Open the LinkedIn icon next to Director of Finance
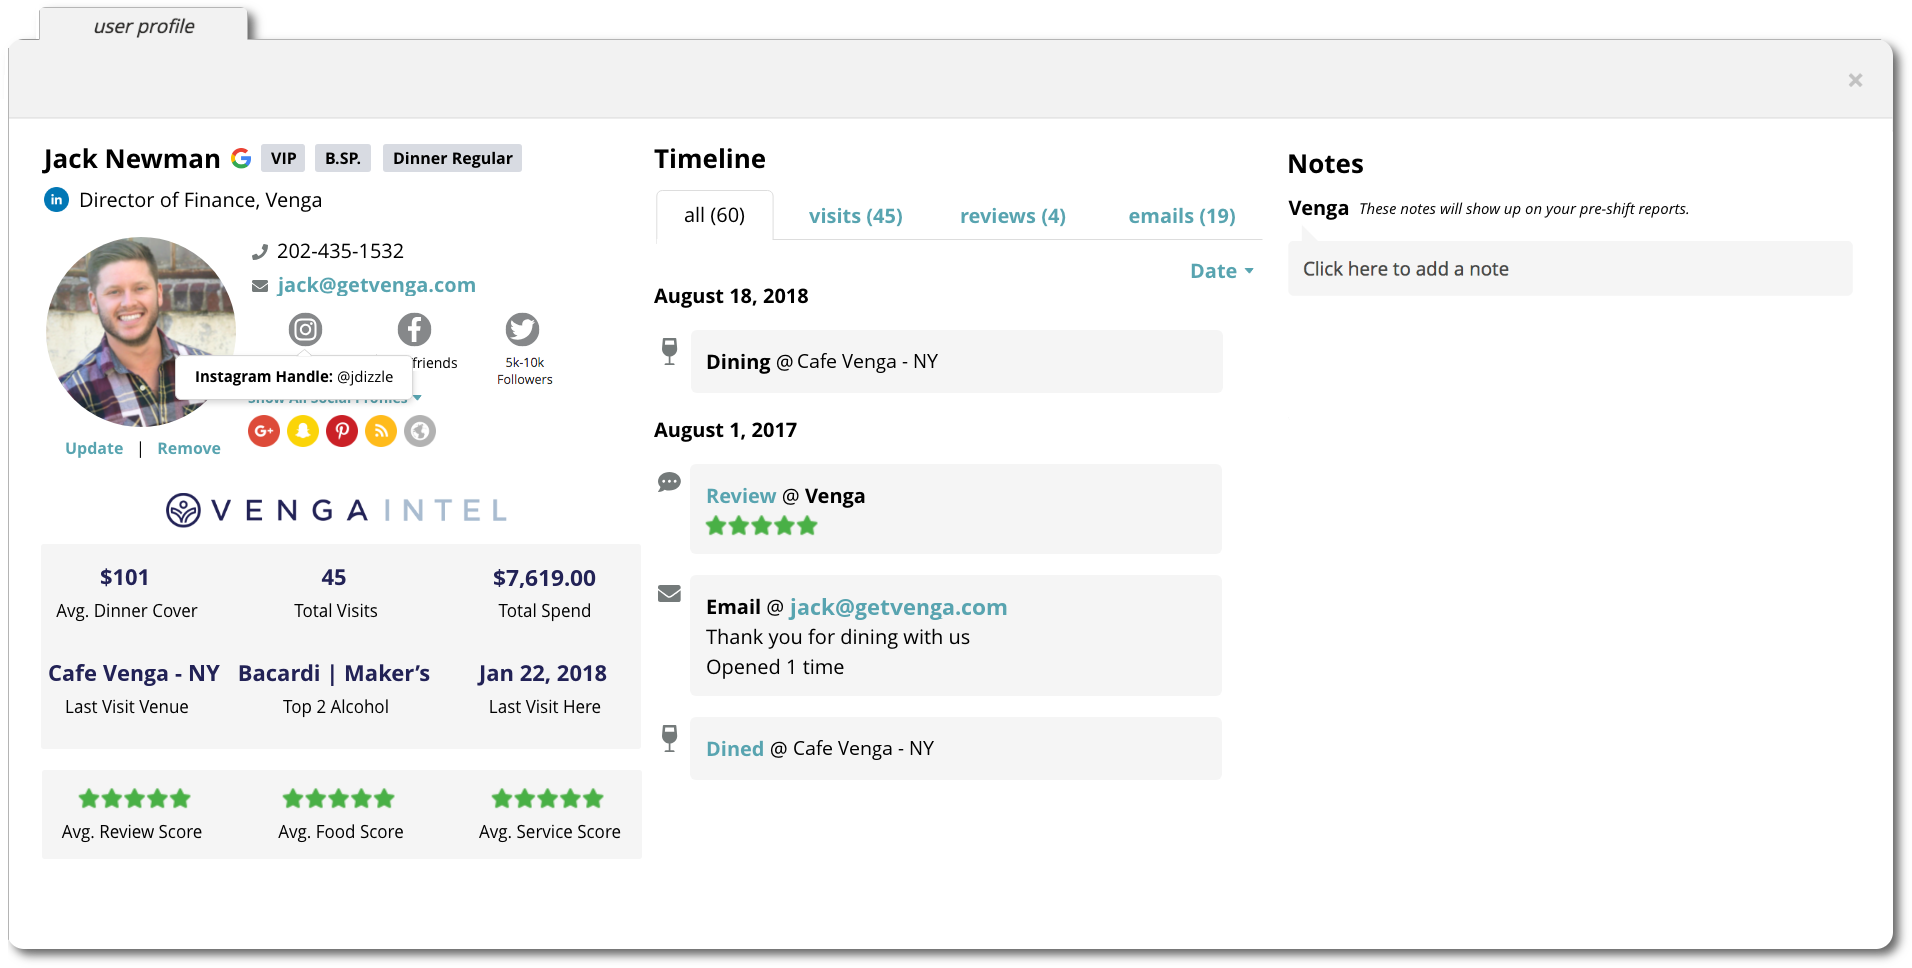Screen dimensions: 1912x968 click(x=56, y=200)
